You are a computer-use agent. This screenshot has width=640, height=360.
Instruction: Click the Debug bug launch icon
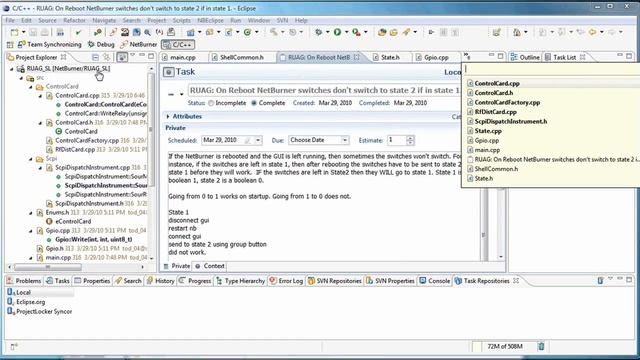tap(319, 32)
